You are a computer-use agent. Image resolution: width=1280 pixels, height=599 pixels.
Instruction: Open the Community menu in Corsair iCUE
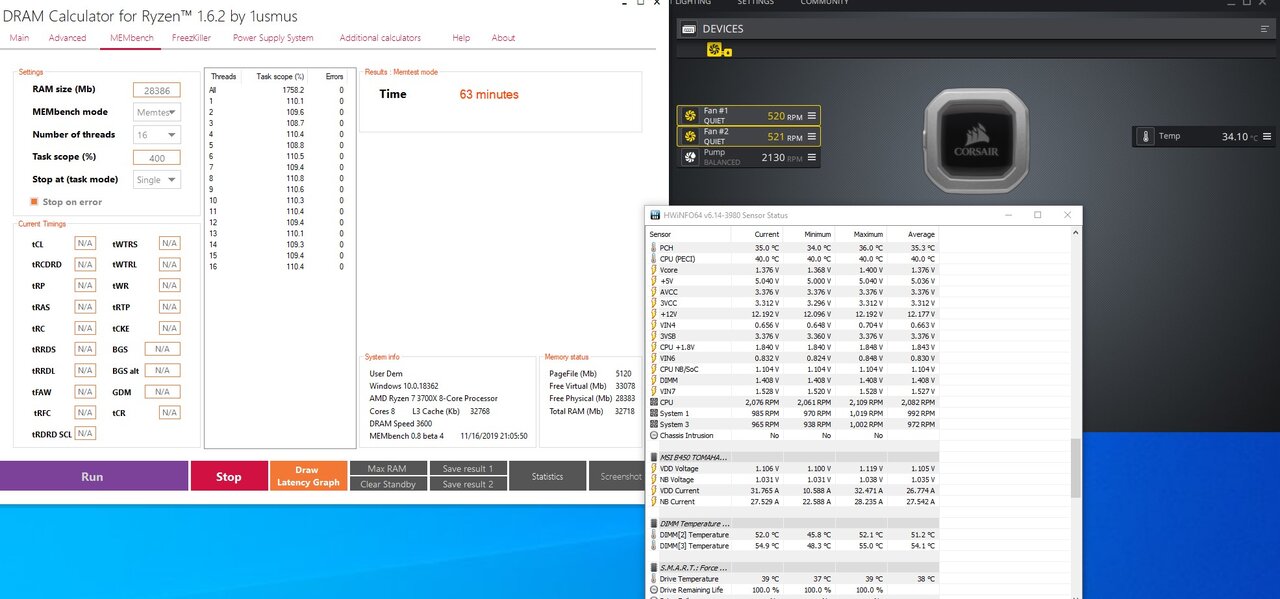pos(824,3)
